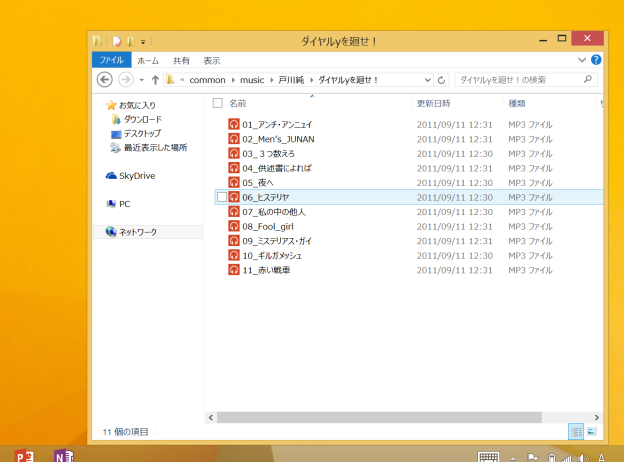The image size is (624, 462).
Task: Open the 表示 ribbon tab
Action: click(x=212, y=60)
